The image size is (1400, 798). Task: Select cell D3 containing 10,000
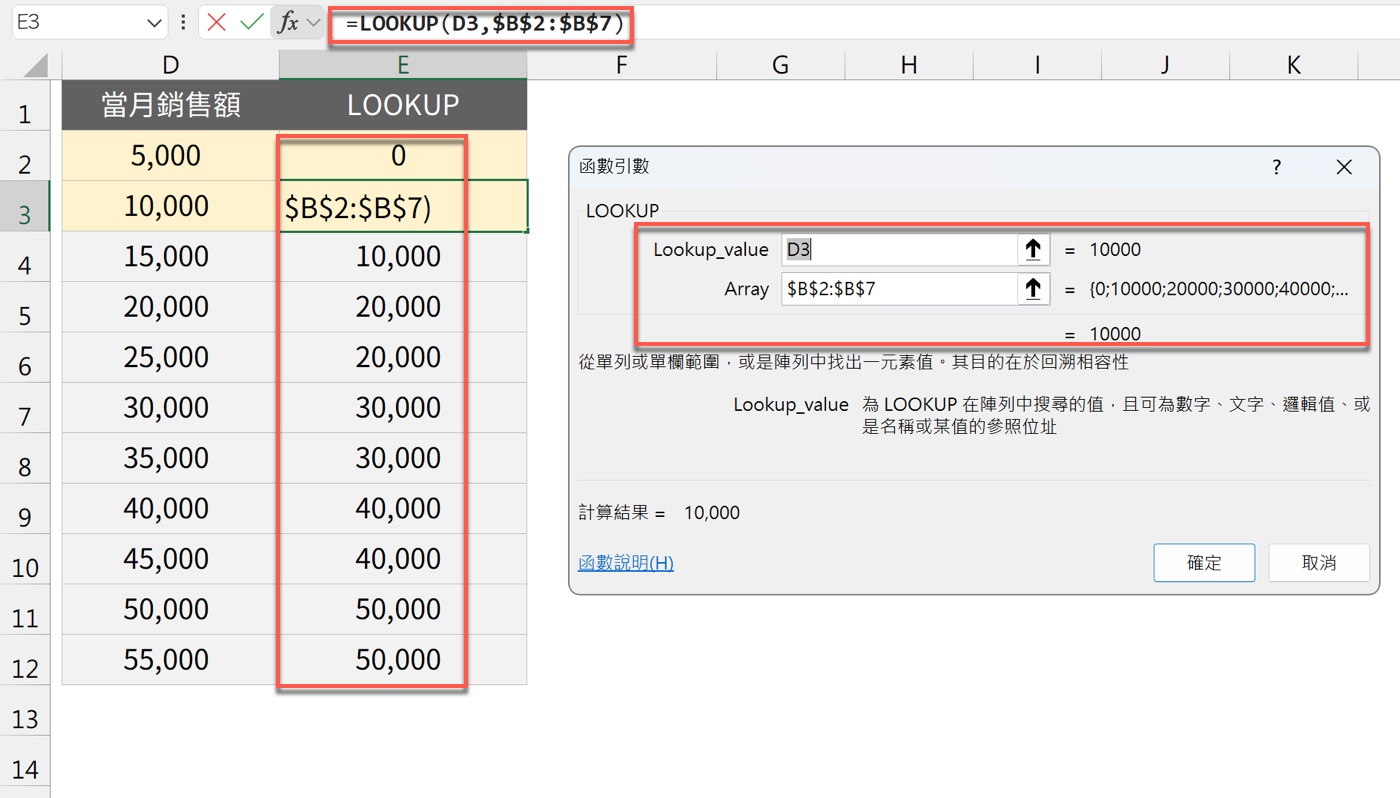click(x=171, y=206)
